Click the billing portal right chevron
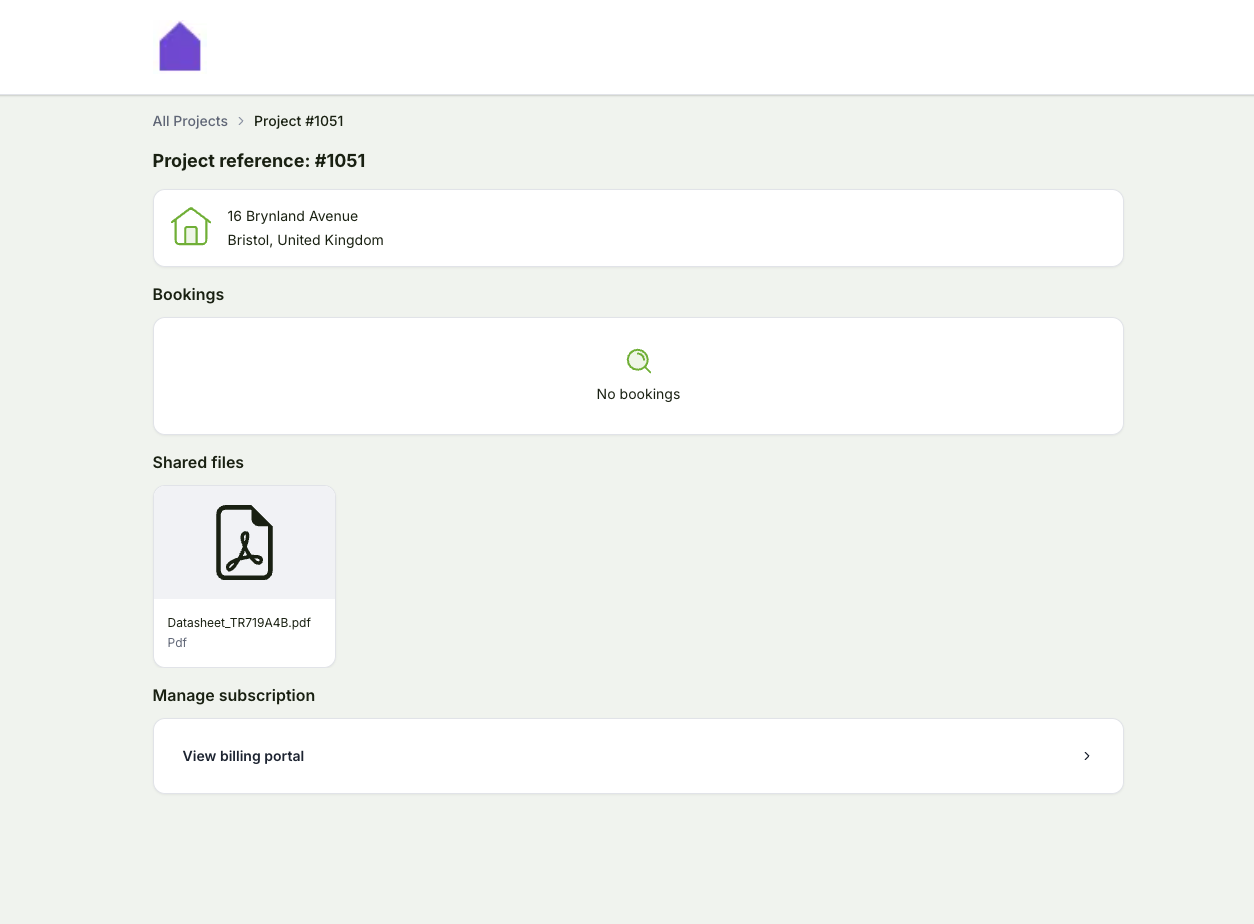The width and height of the screenshot is (1254, 924). tap(1087, 756)
